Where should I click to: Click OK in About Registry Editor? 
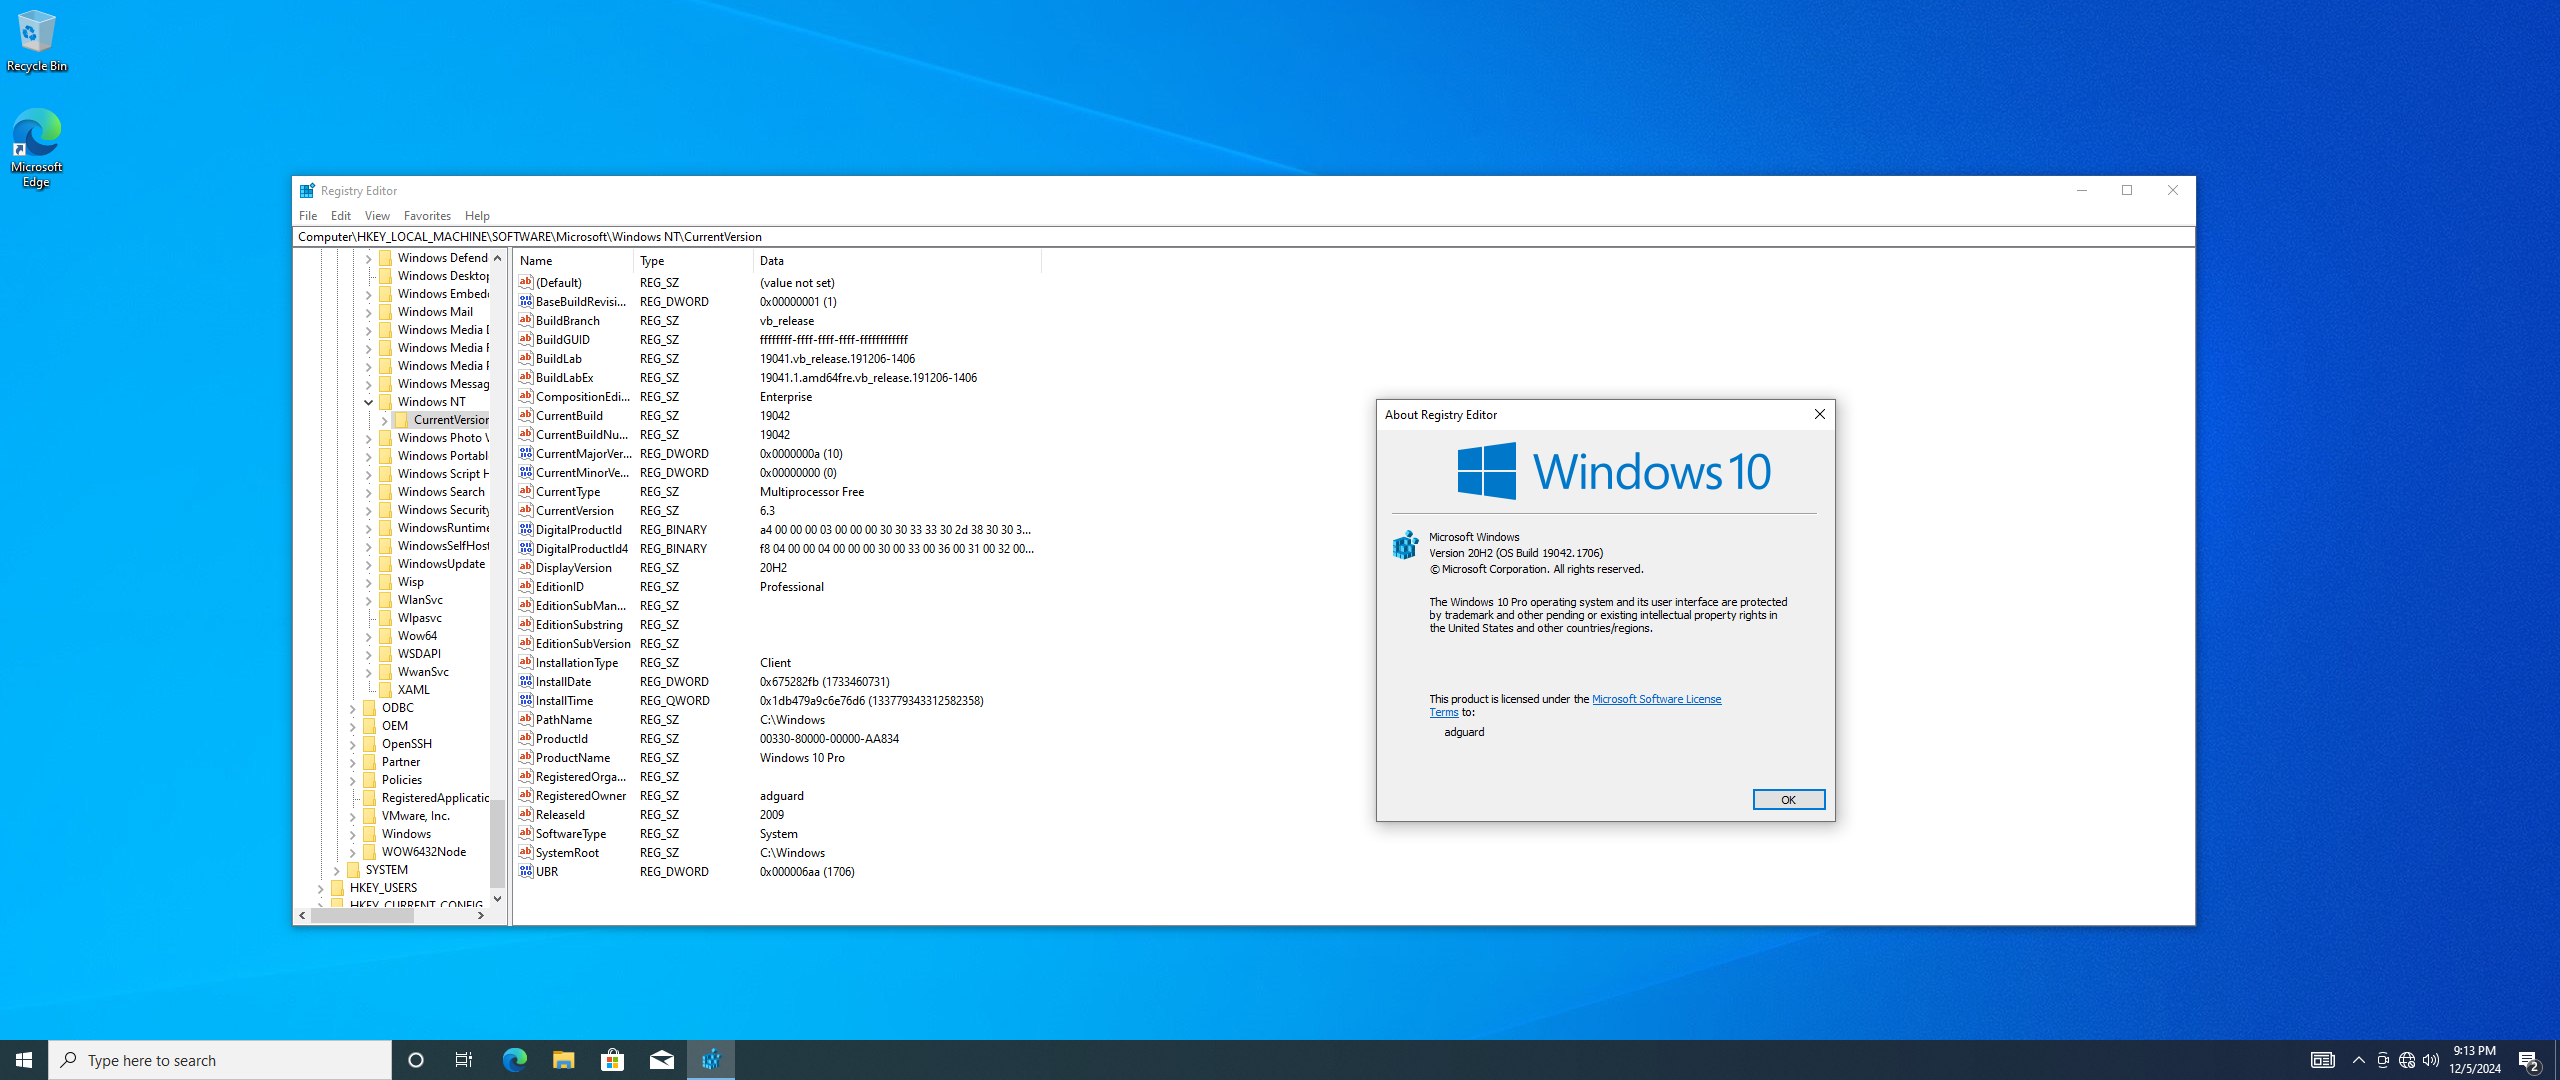coord(1788,799)
